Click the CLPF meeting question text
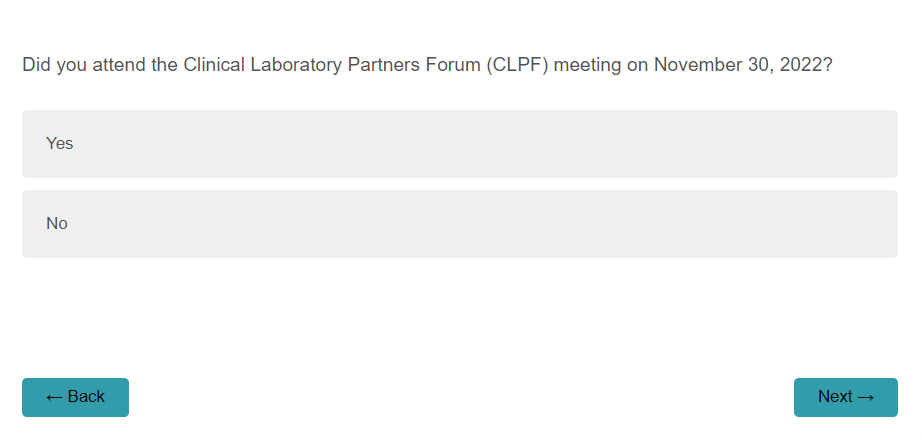Image resolution: width=922 pixels, height=440 pixels. 427,65
